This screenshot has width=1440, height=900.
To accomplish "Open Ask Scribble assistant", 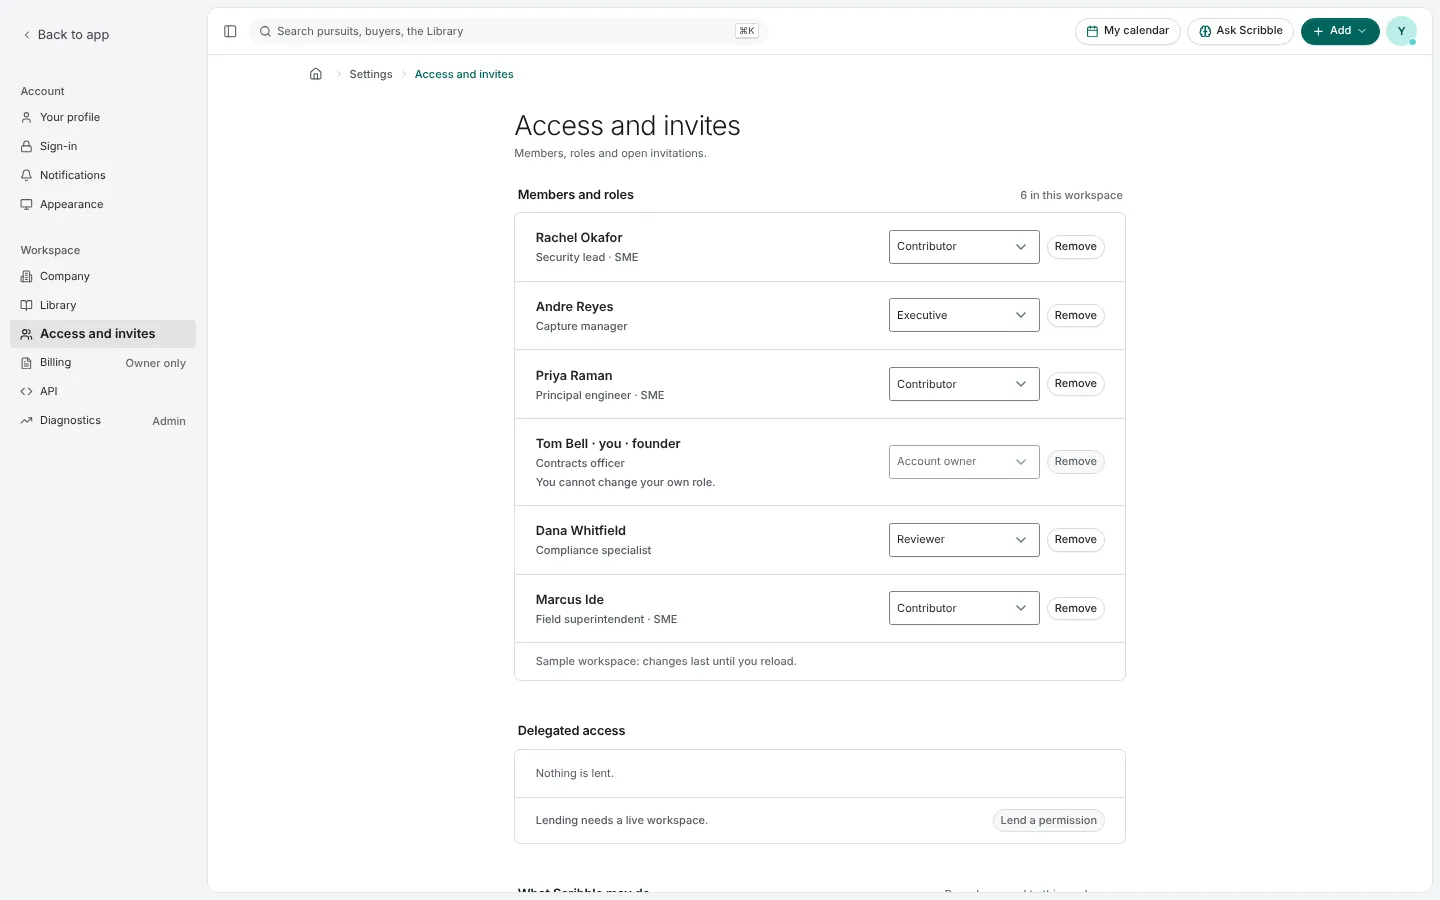I will (x=1240, y=31).
